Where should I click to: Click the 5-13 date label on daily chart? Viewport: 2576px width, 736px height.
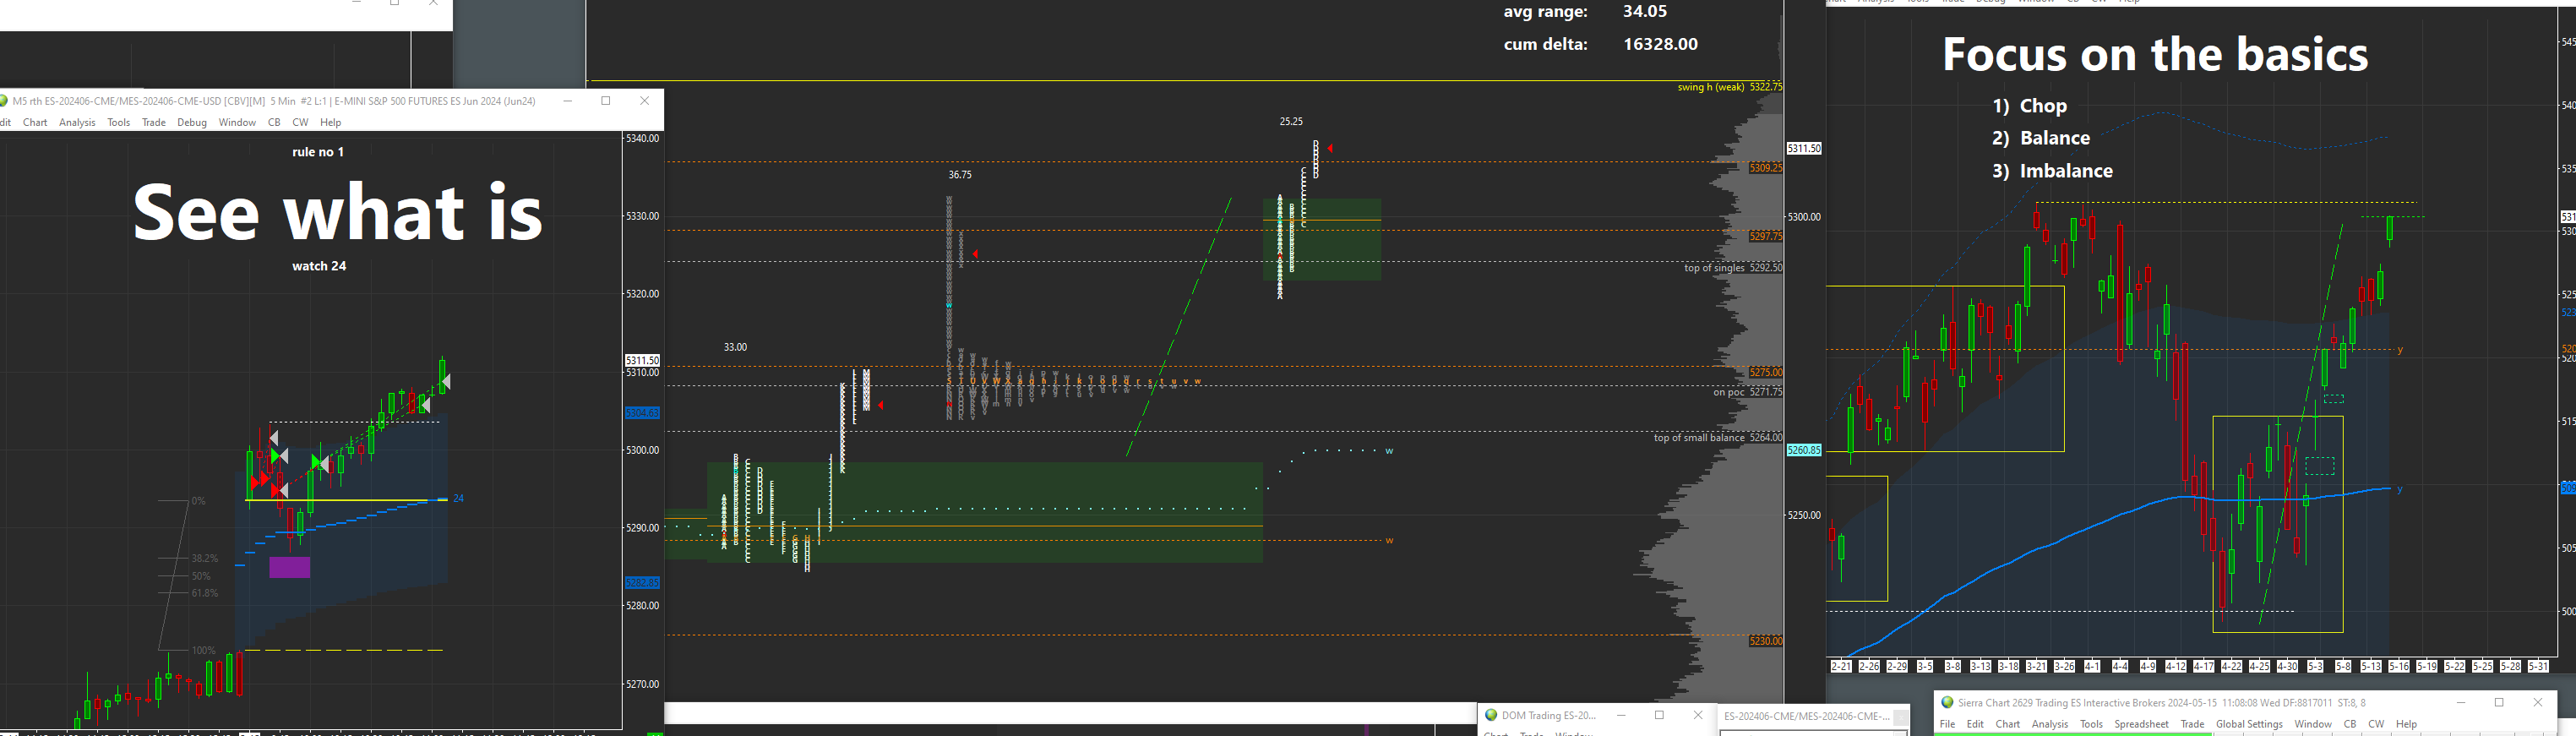pyautogui.click(x=2371, y=666)
